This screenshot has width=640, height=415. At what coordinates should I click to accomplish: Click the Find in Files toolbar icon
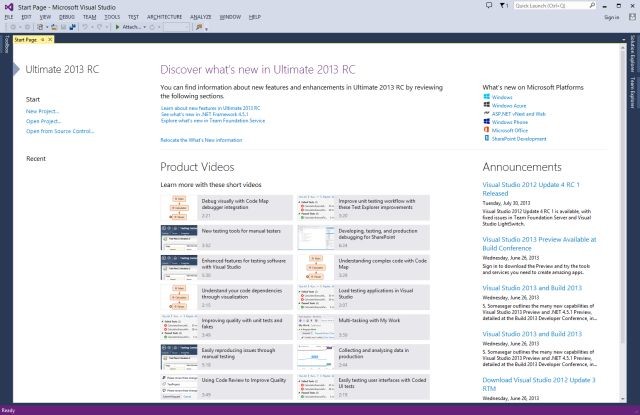pyautogui.click(x=199, y=27)
